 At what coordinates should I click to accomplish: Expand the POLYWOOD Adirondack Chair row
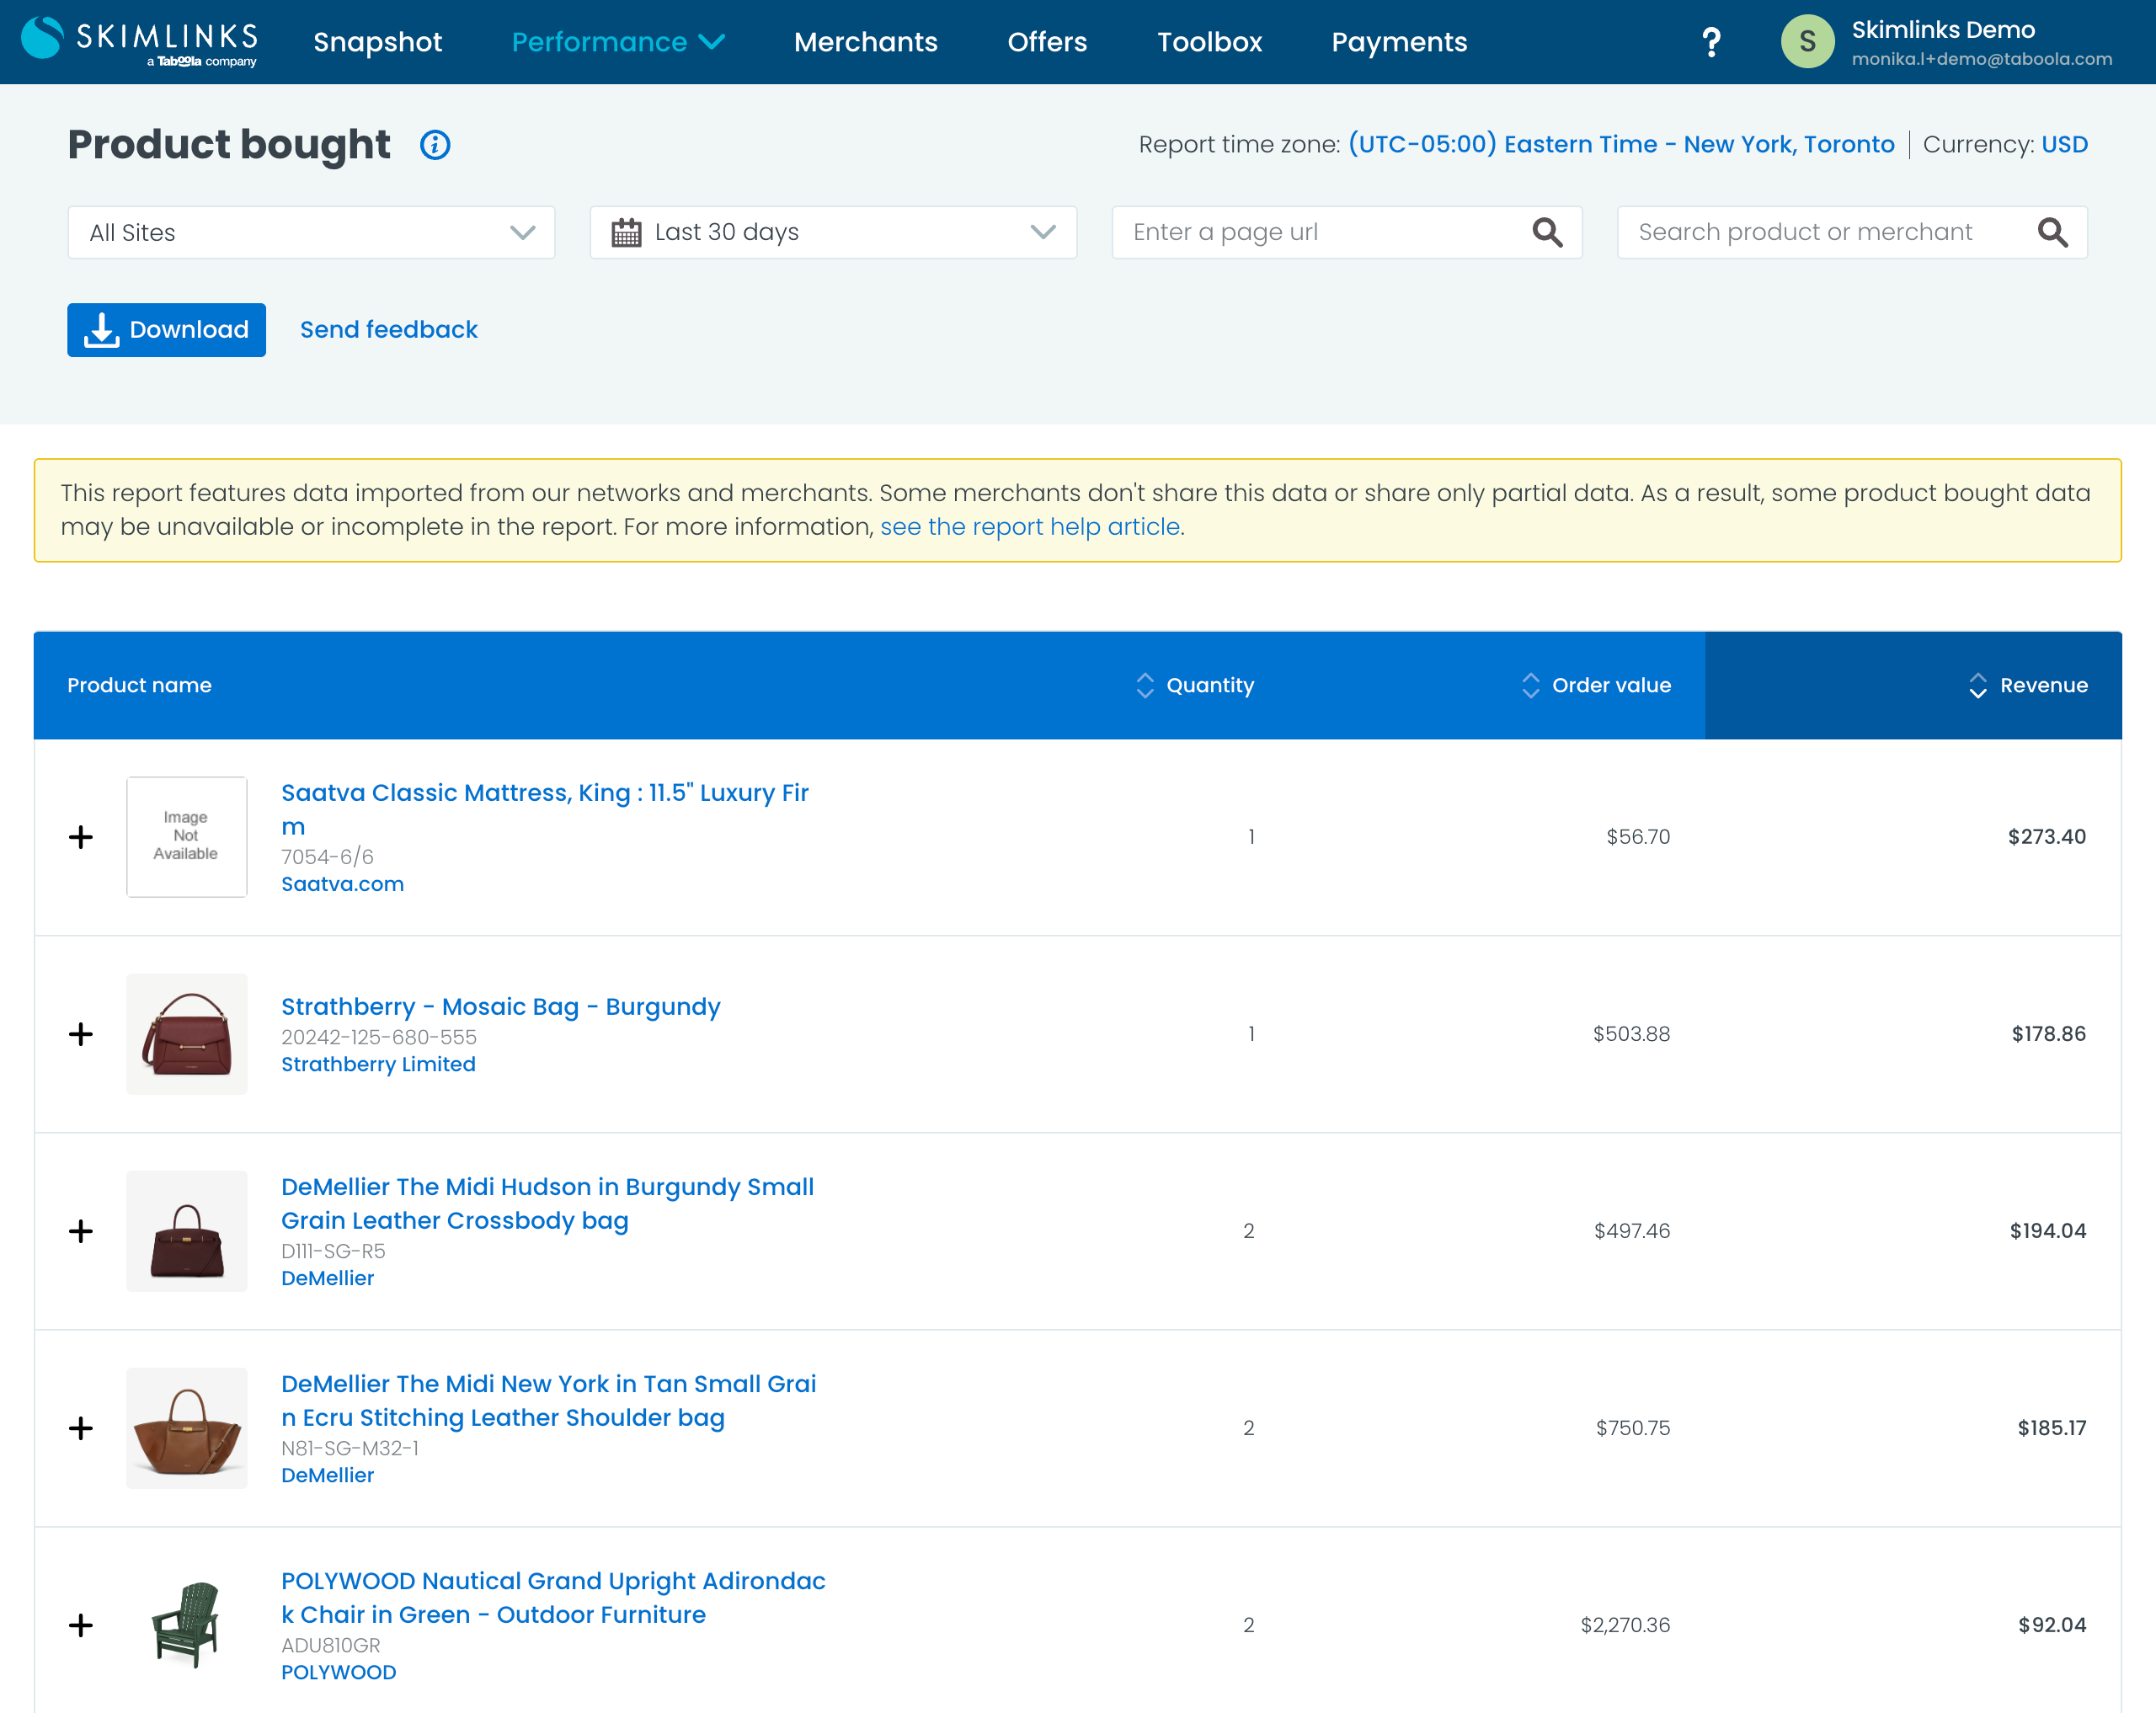pos(81,1625)
